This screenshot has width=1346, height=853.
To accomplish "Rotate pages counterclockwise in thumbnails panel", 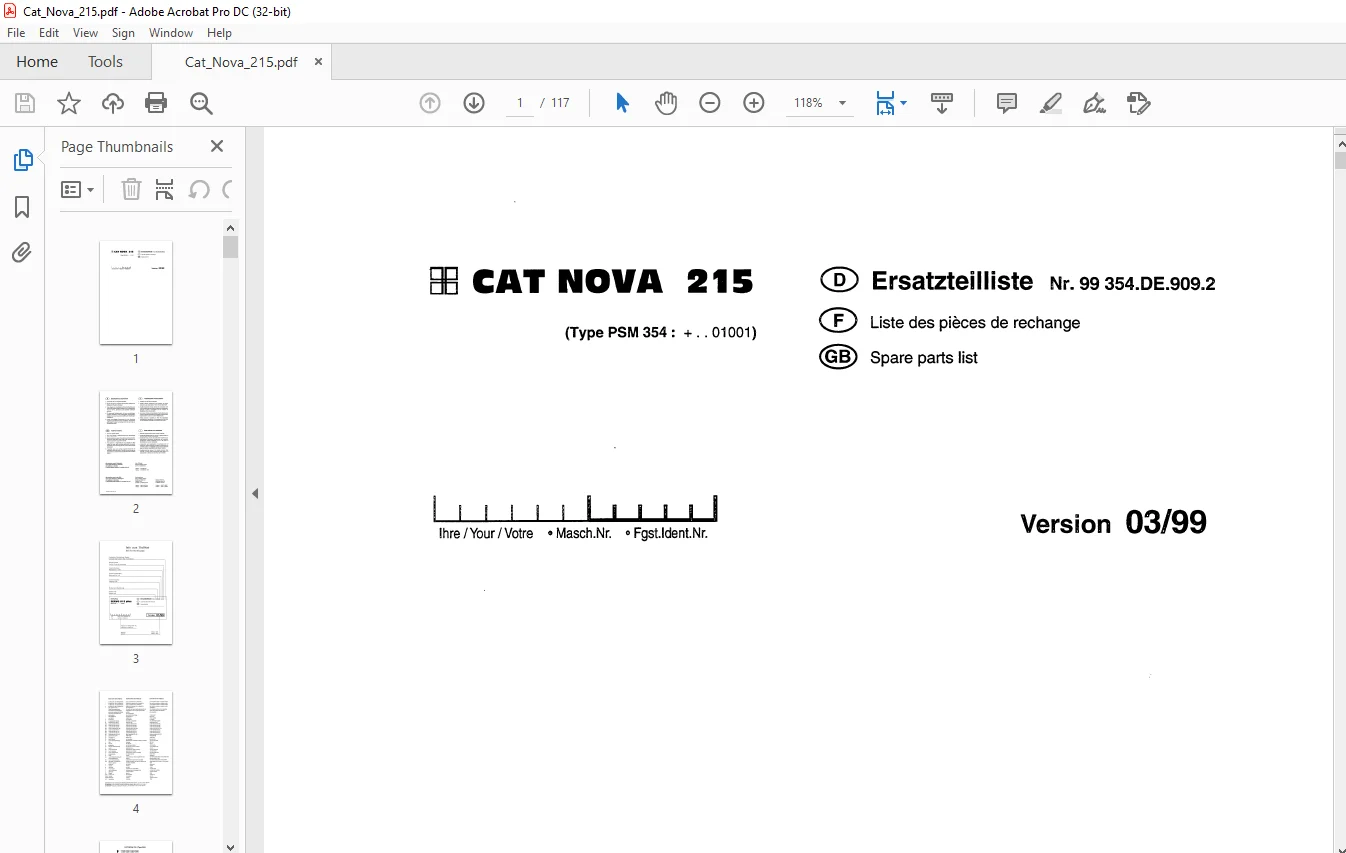I will click(x=199, y=189).
